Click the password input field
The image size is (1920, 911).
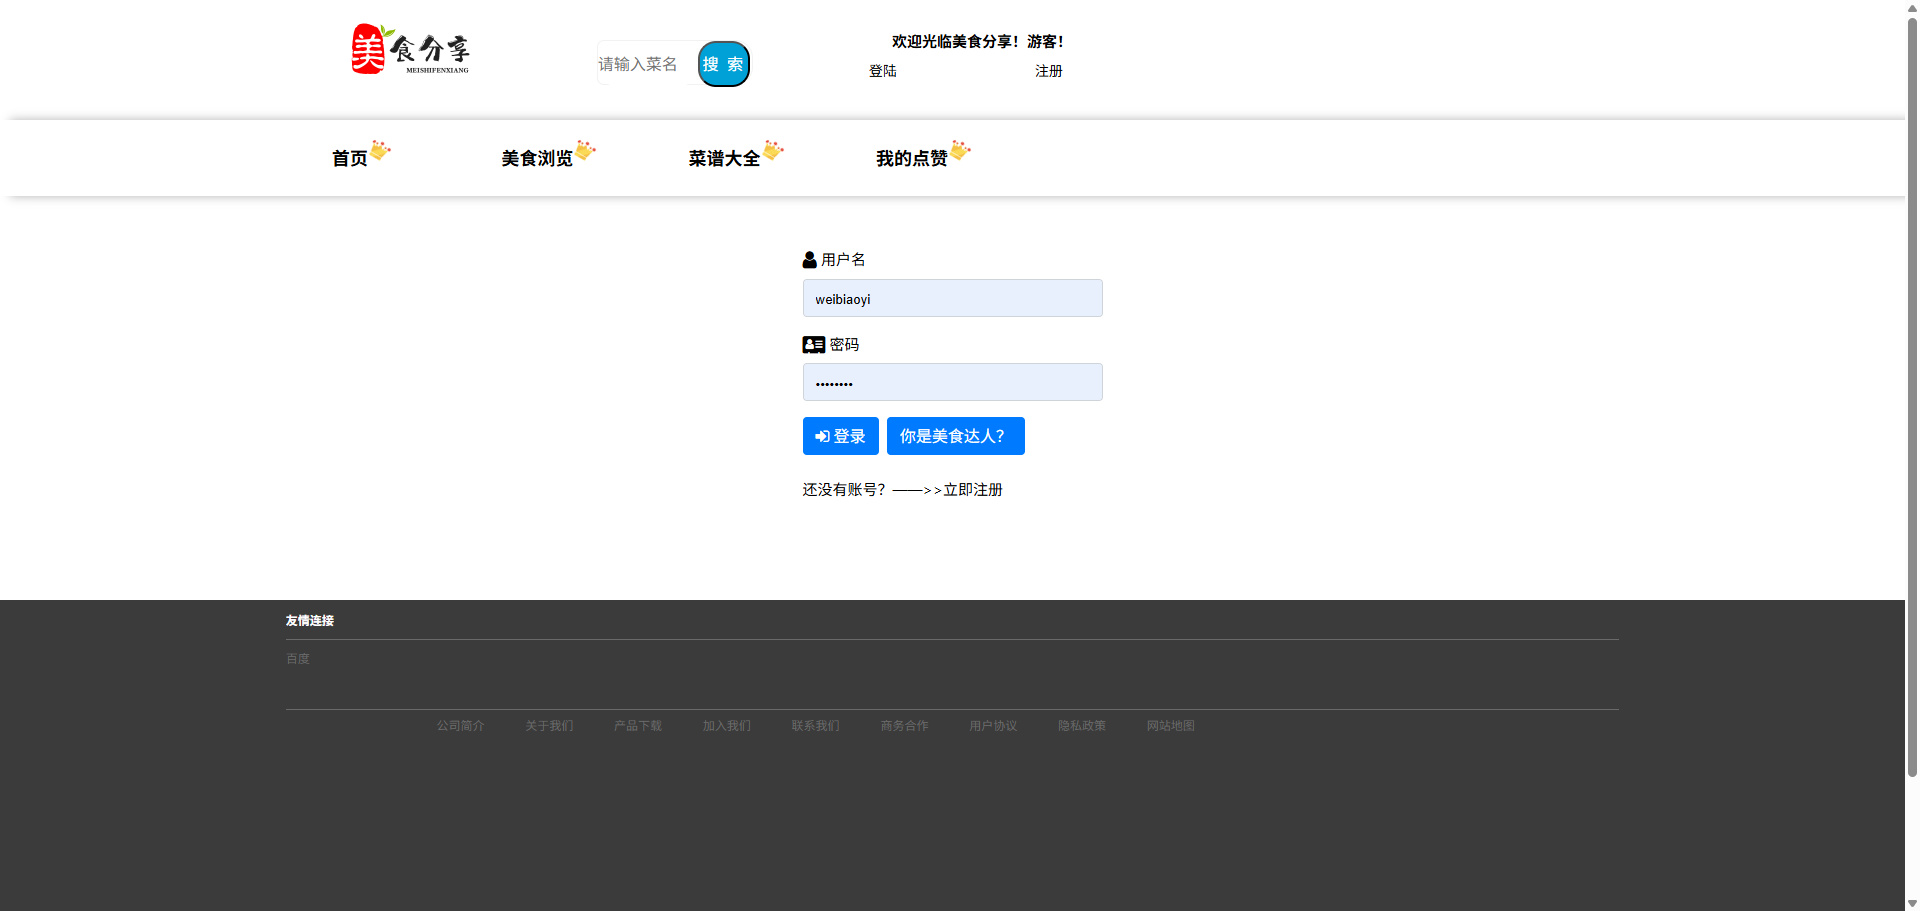pyautogui.click(x=953, y=382)
